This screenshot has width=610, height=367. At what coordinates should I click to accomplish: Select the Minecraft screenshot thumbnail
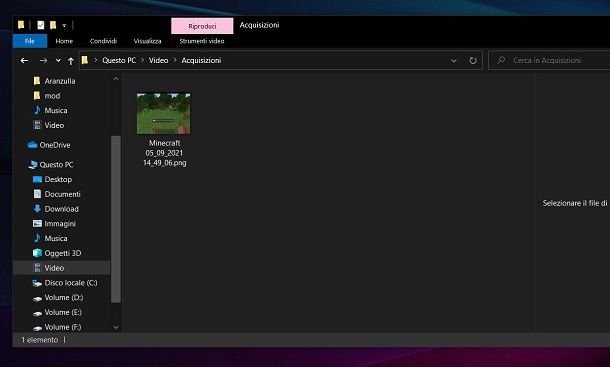point(164,113)
